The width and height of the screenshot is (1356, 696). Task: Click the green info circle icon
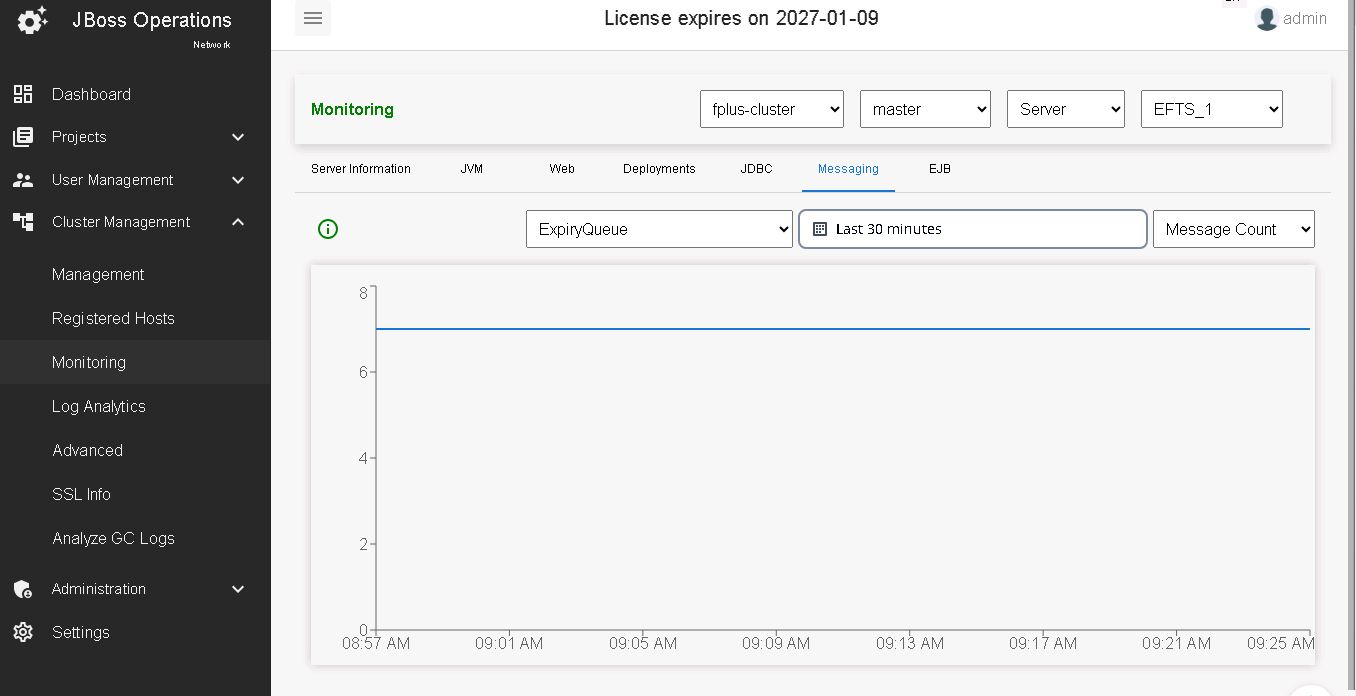click(328, 229)
